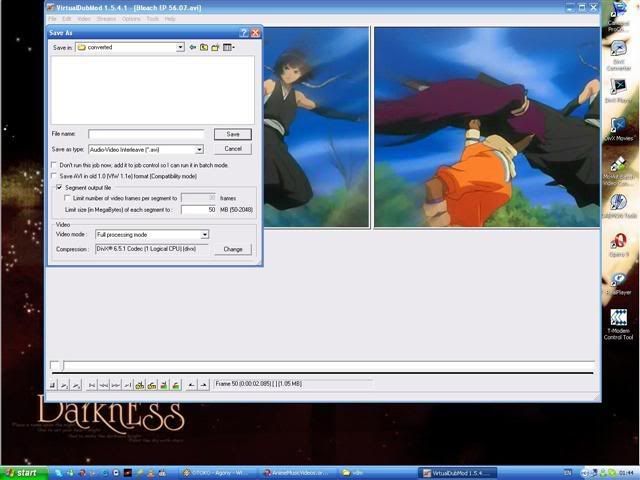Click the Compression codec text field
The image size is (640, 480).
coord(151,249)
